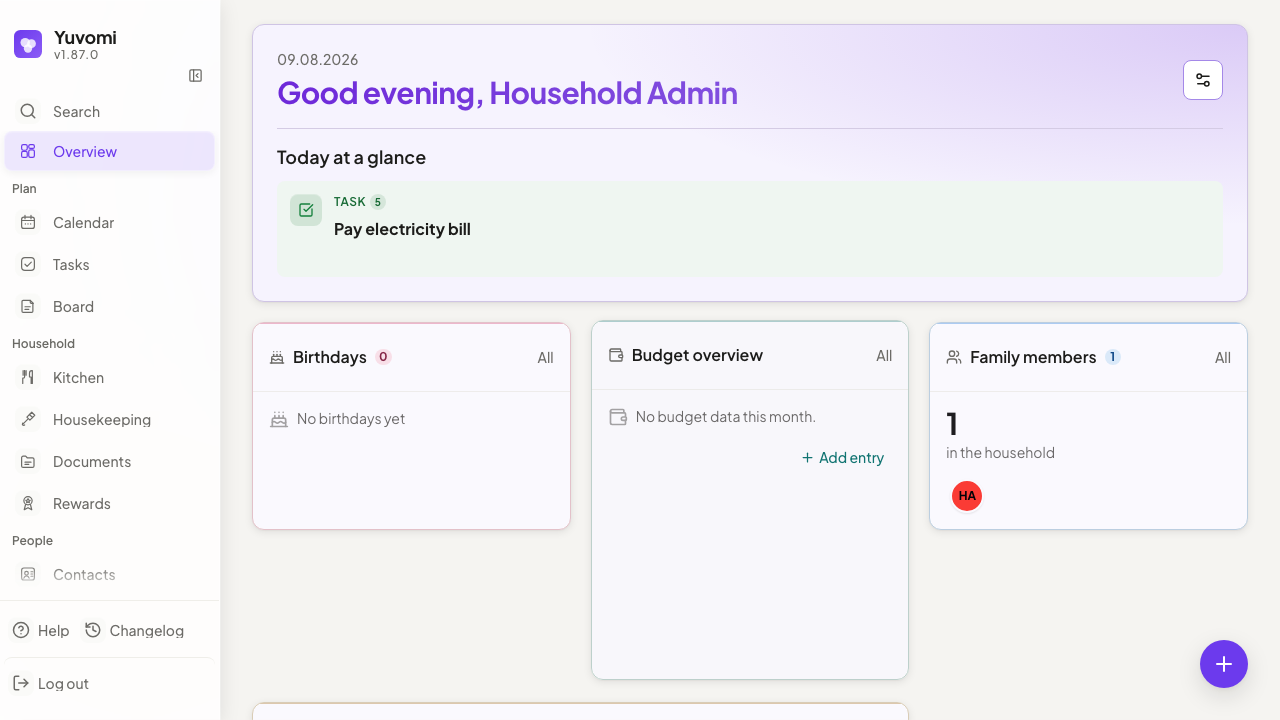Viewport: 1280px width, 720px height.
Task: Click the Contacts card icon
Action: tap(28, 574)
